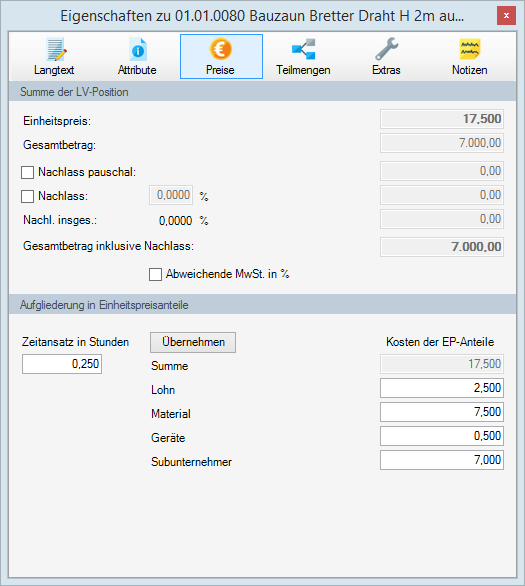Click the Einheitspreis label
This screenshot has width=525, height=586.
[x=57, y=121]
